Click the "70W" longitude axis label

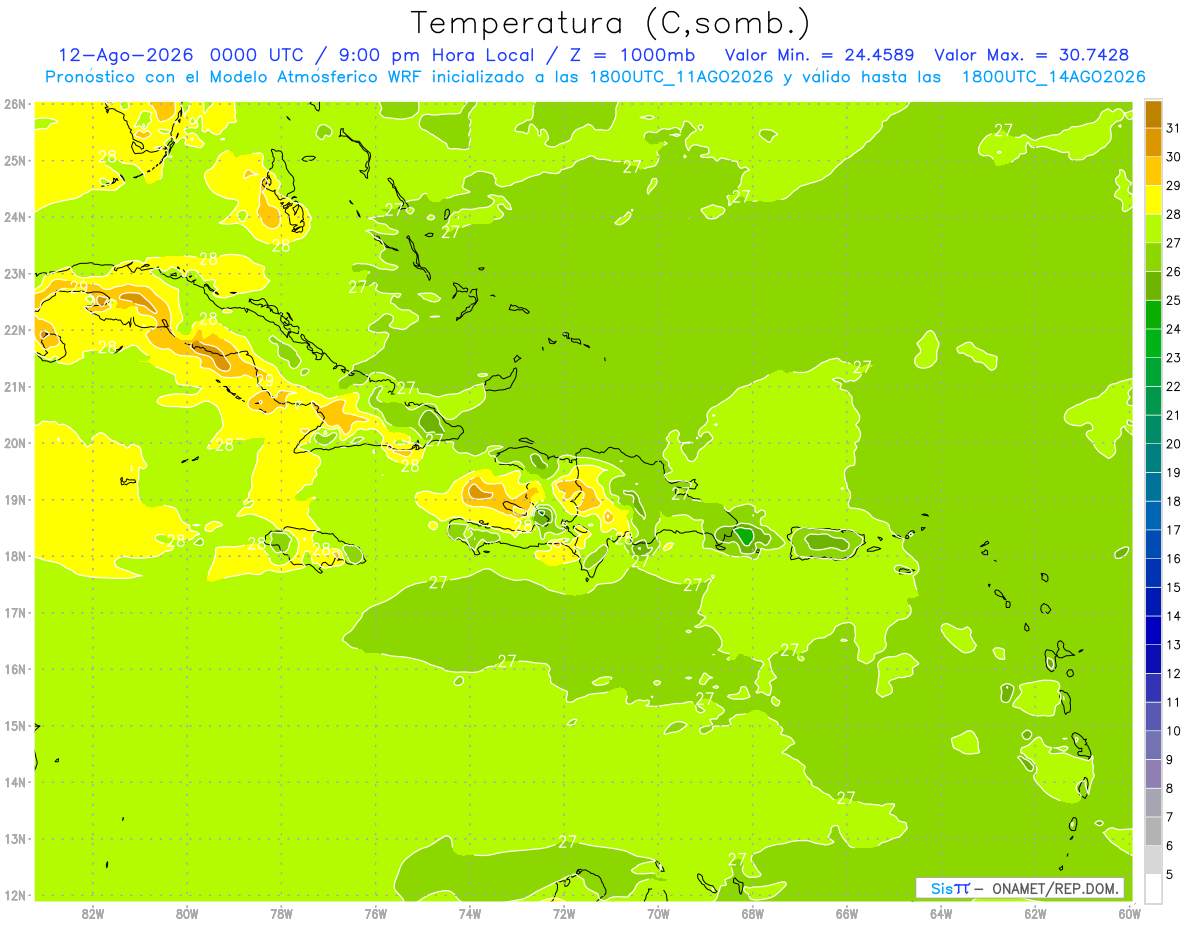pyautogui.click(x=658, y=913)
